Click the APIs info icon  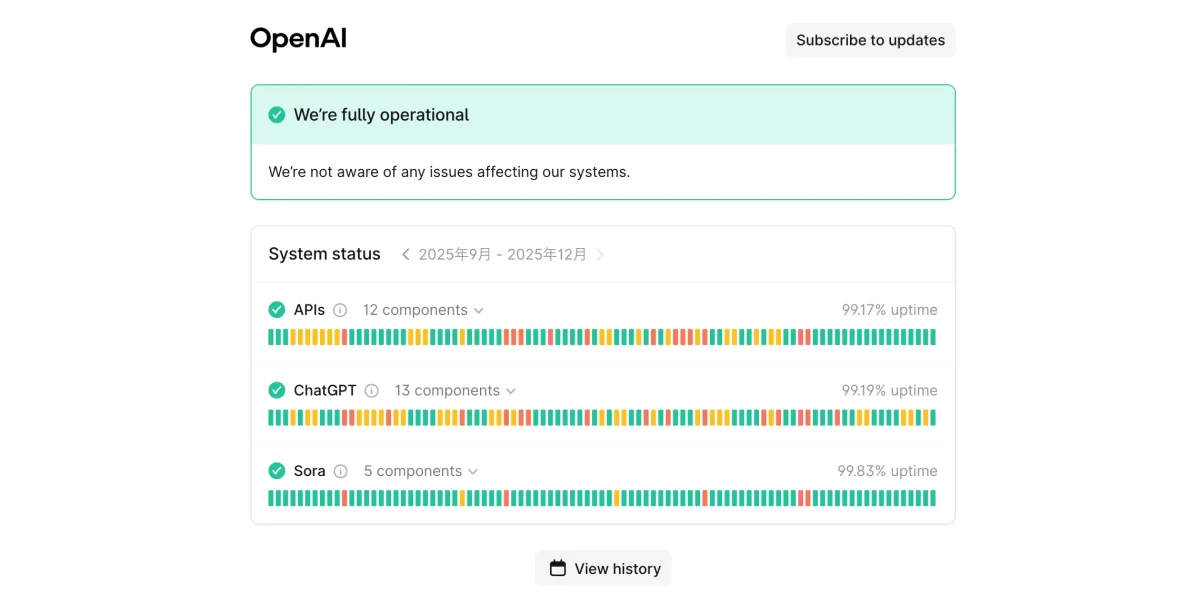340,310
